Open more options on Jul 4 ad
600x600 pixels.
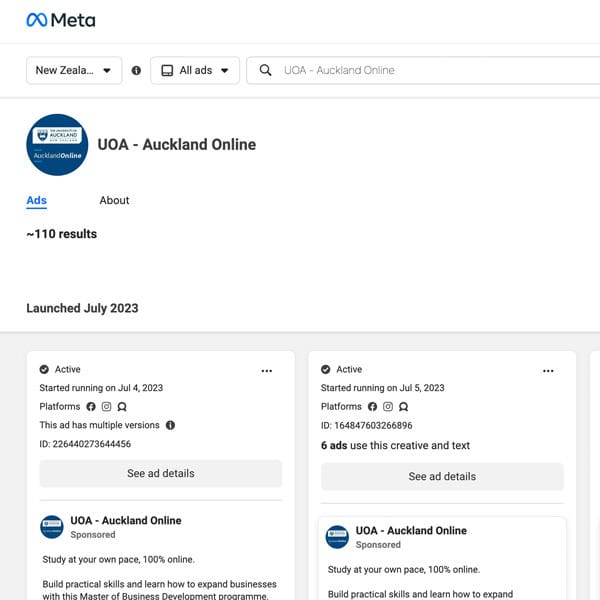coord(267,371)
